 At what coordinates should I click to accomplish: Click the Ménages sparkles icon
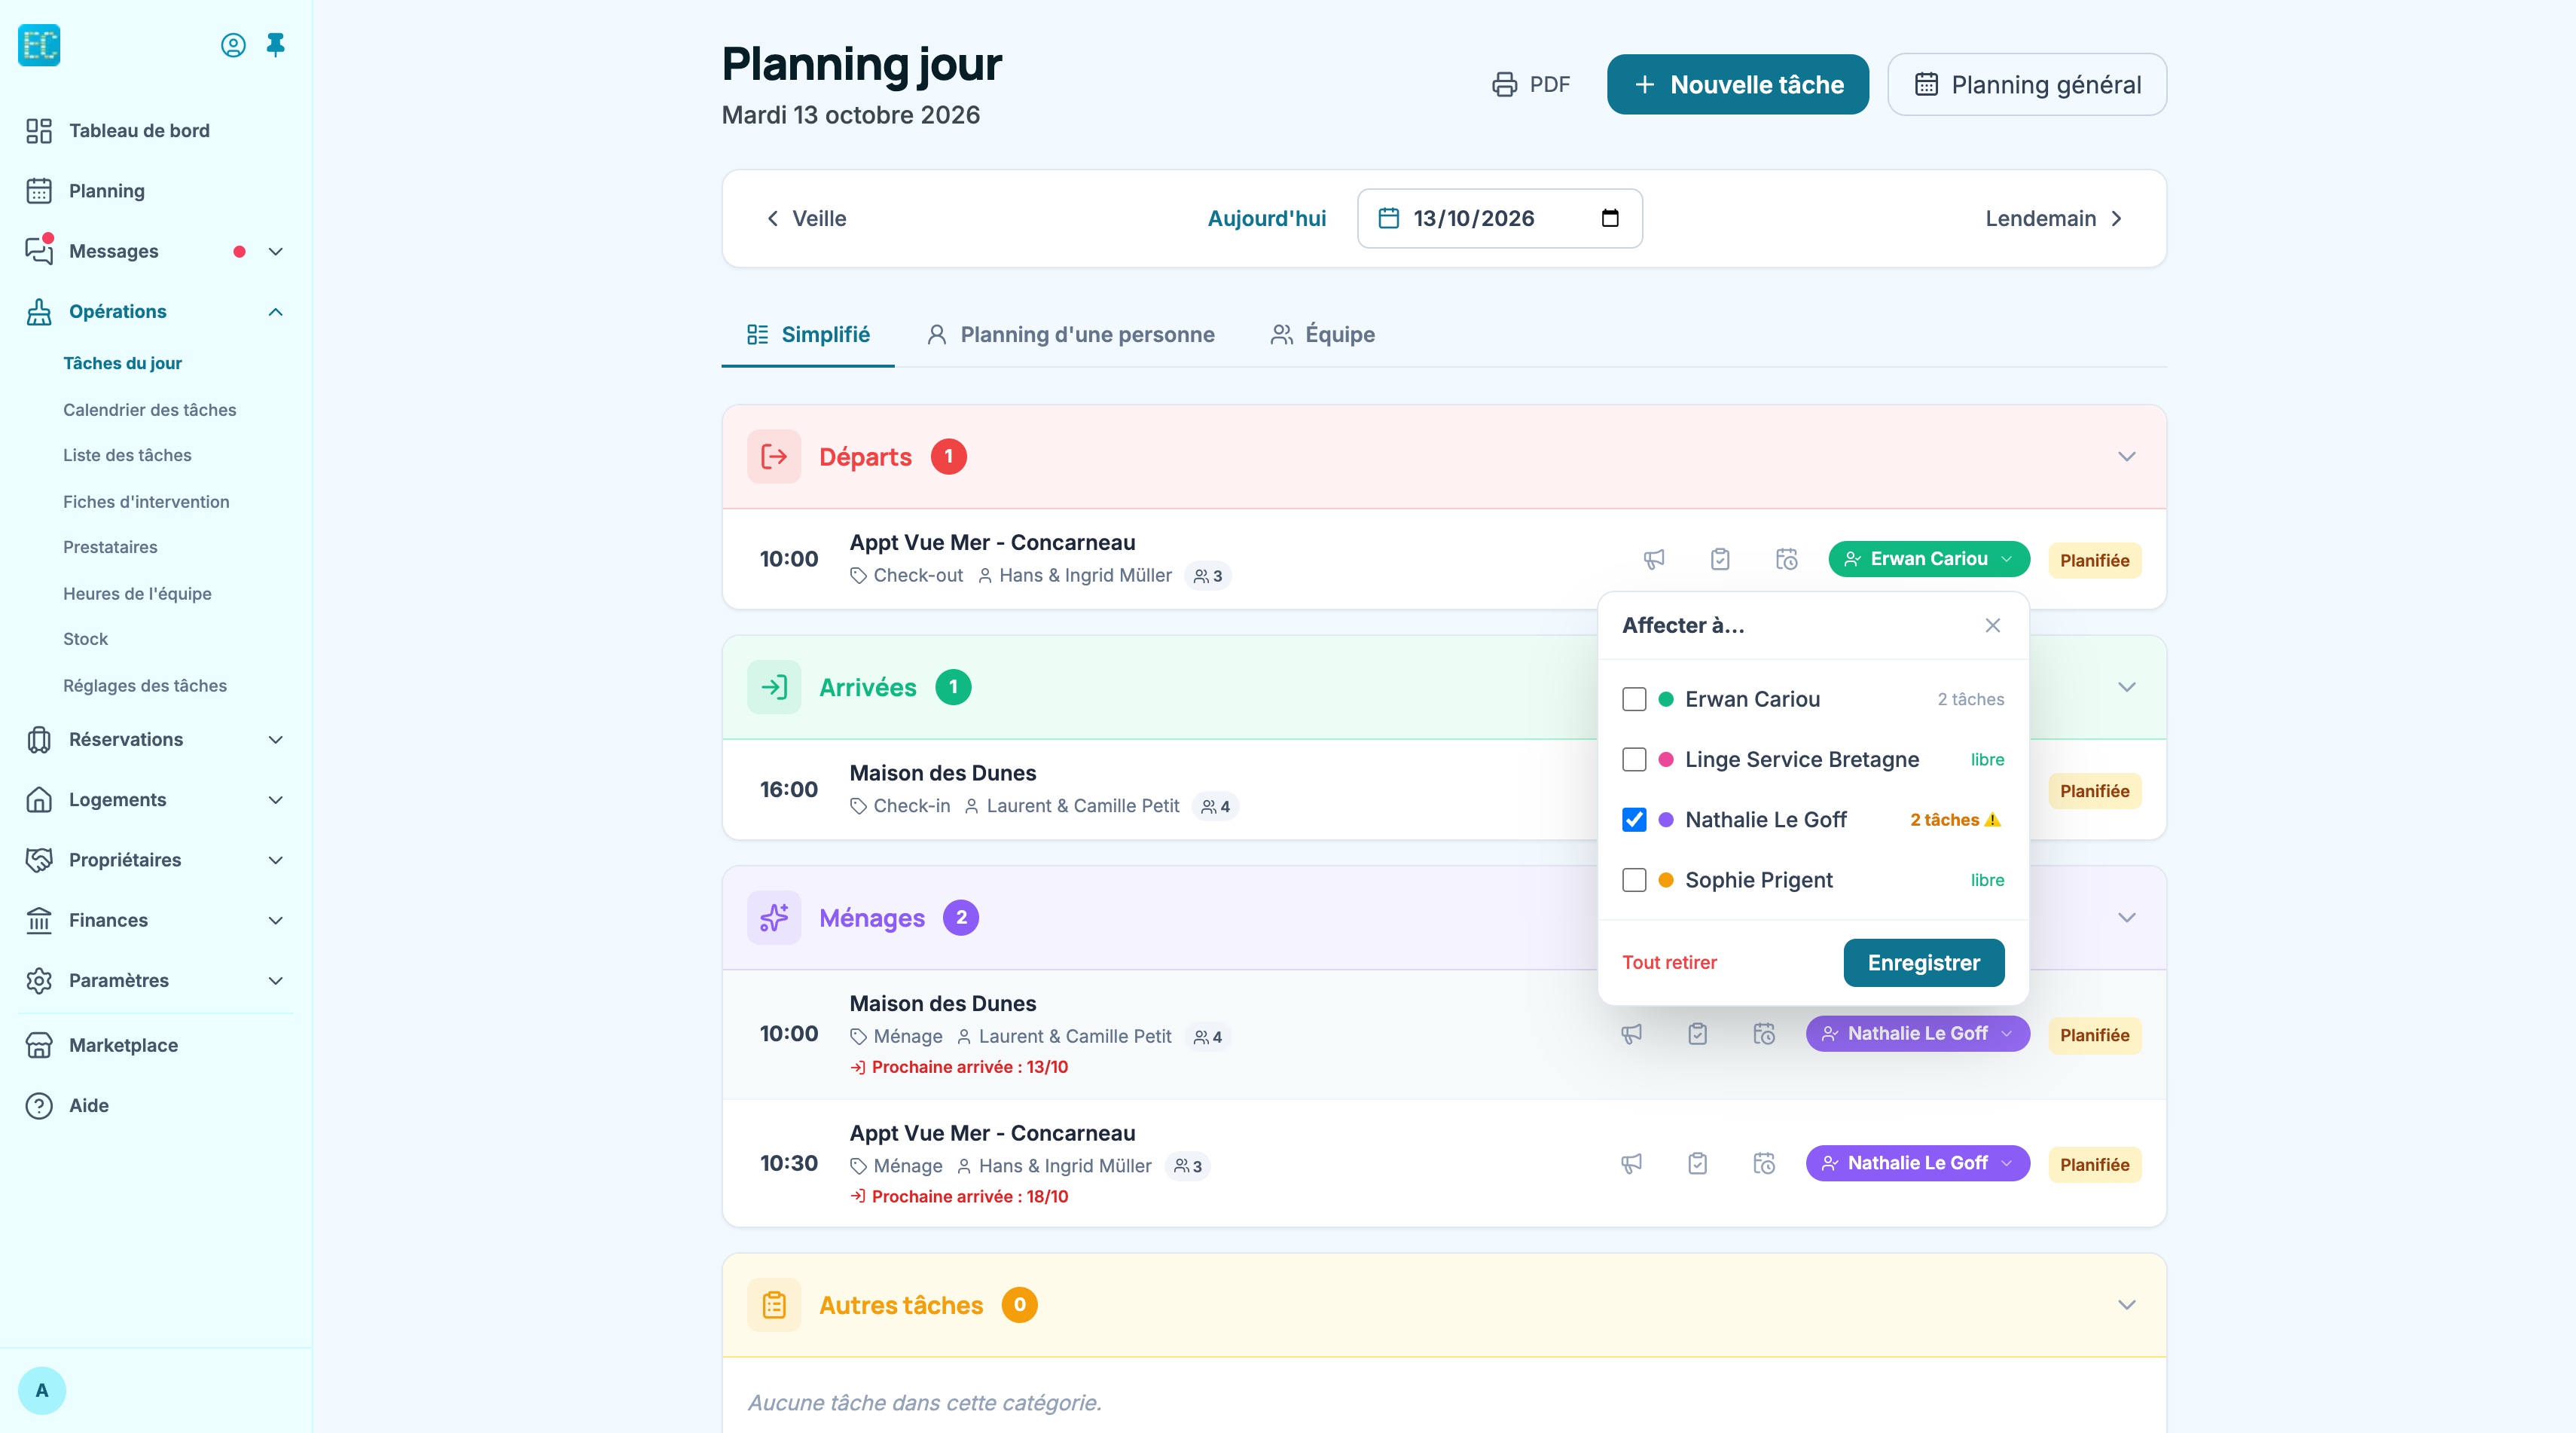774,918
